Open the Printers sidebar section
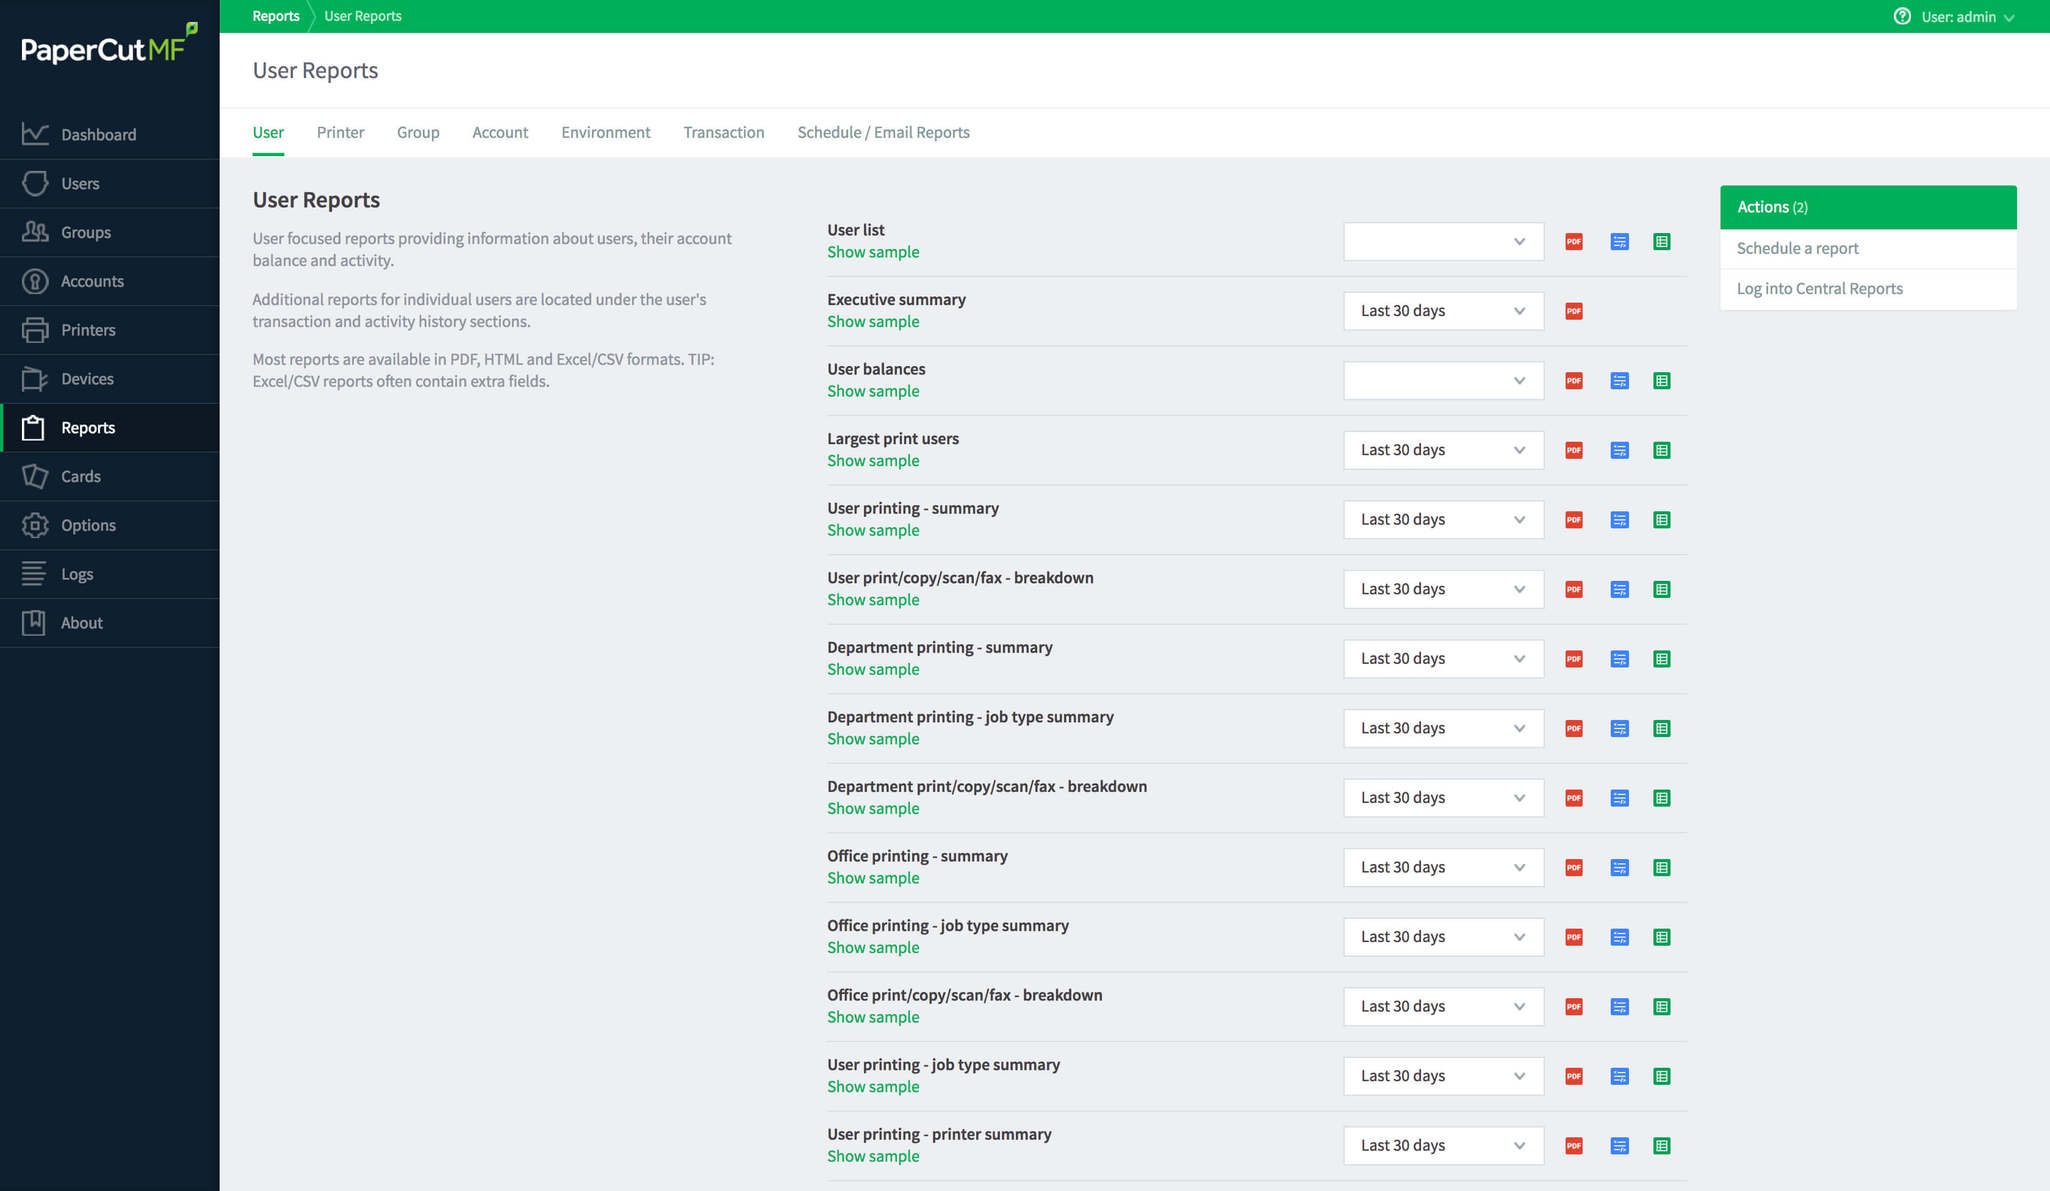 pyautogui.click(x=88, y=330)
